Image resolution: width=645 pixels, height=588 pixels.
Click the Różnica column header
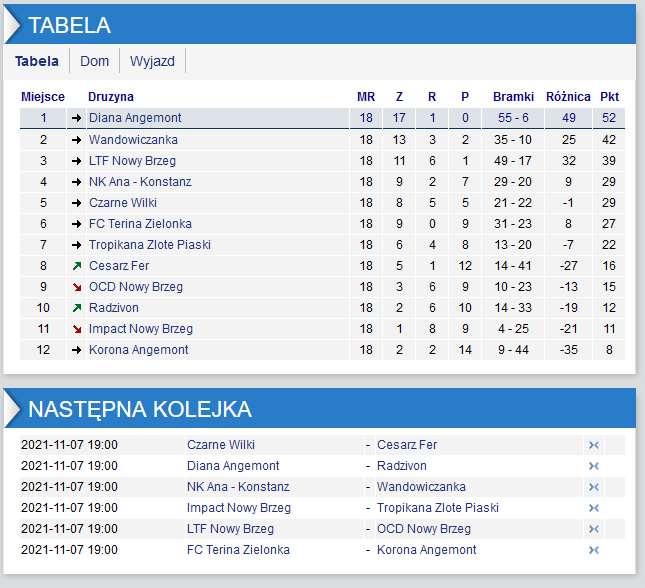point(568,97)
